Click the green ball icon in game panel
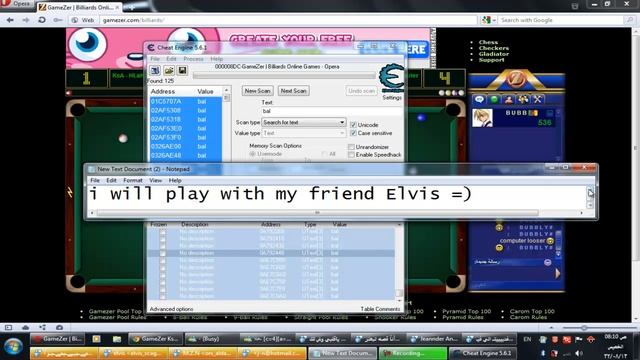 (x=494, y=99)
